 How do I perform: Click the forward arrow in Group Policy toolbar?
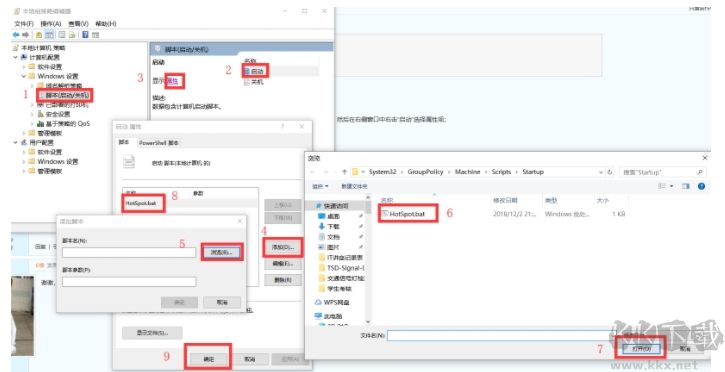[x=25, y=35]
